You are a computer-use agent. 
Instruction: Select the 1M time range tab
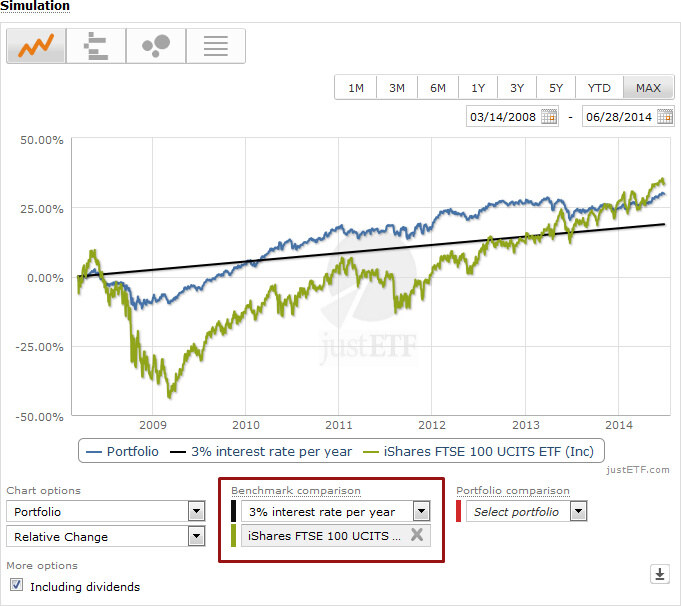coord(355,88)
